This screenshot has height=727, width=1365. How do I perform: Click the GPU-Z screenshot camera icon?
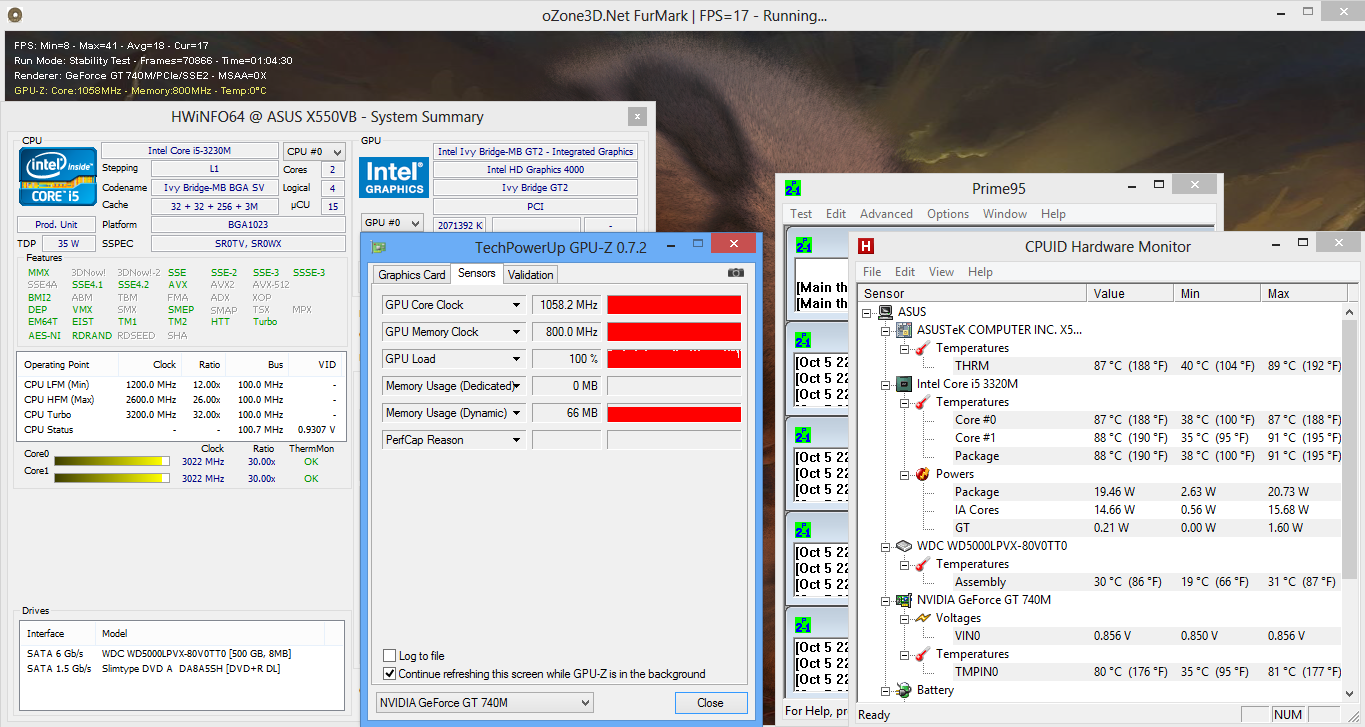[x=735, y=272]
